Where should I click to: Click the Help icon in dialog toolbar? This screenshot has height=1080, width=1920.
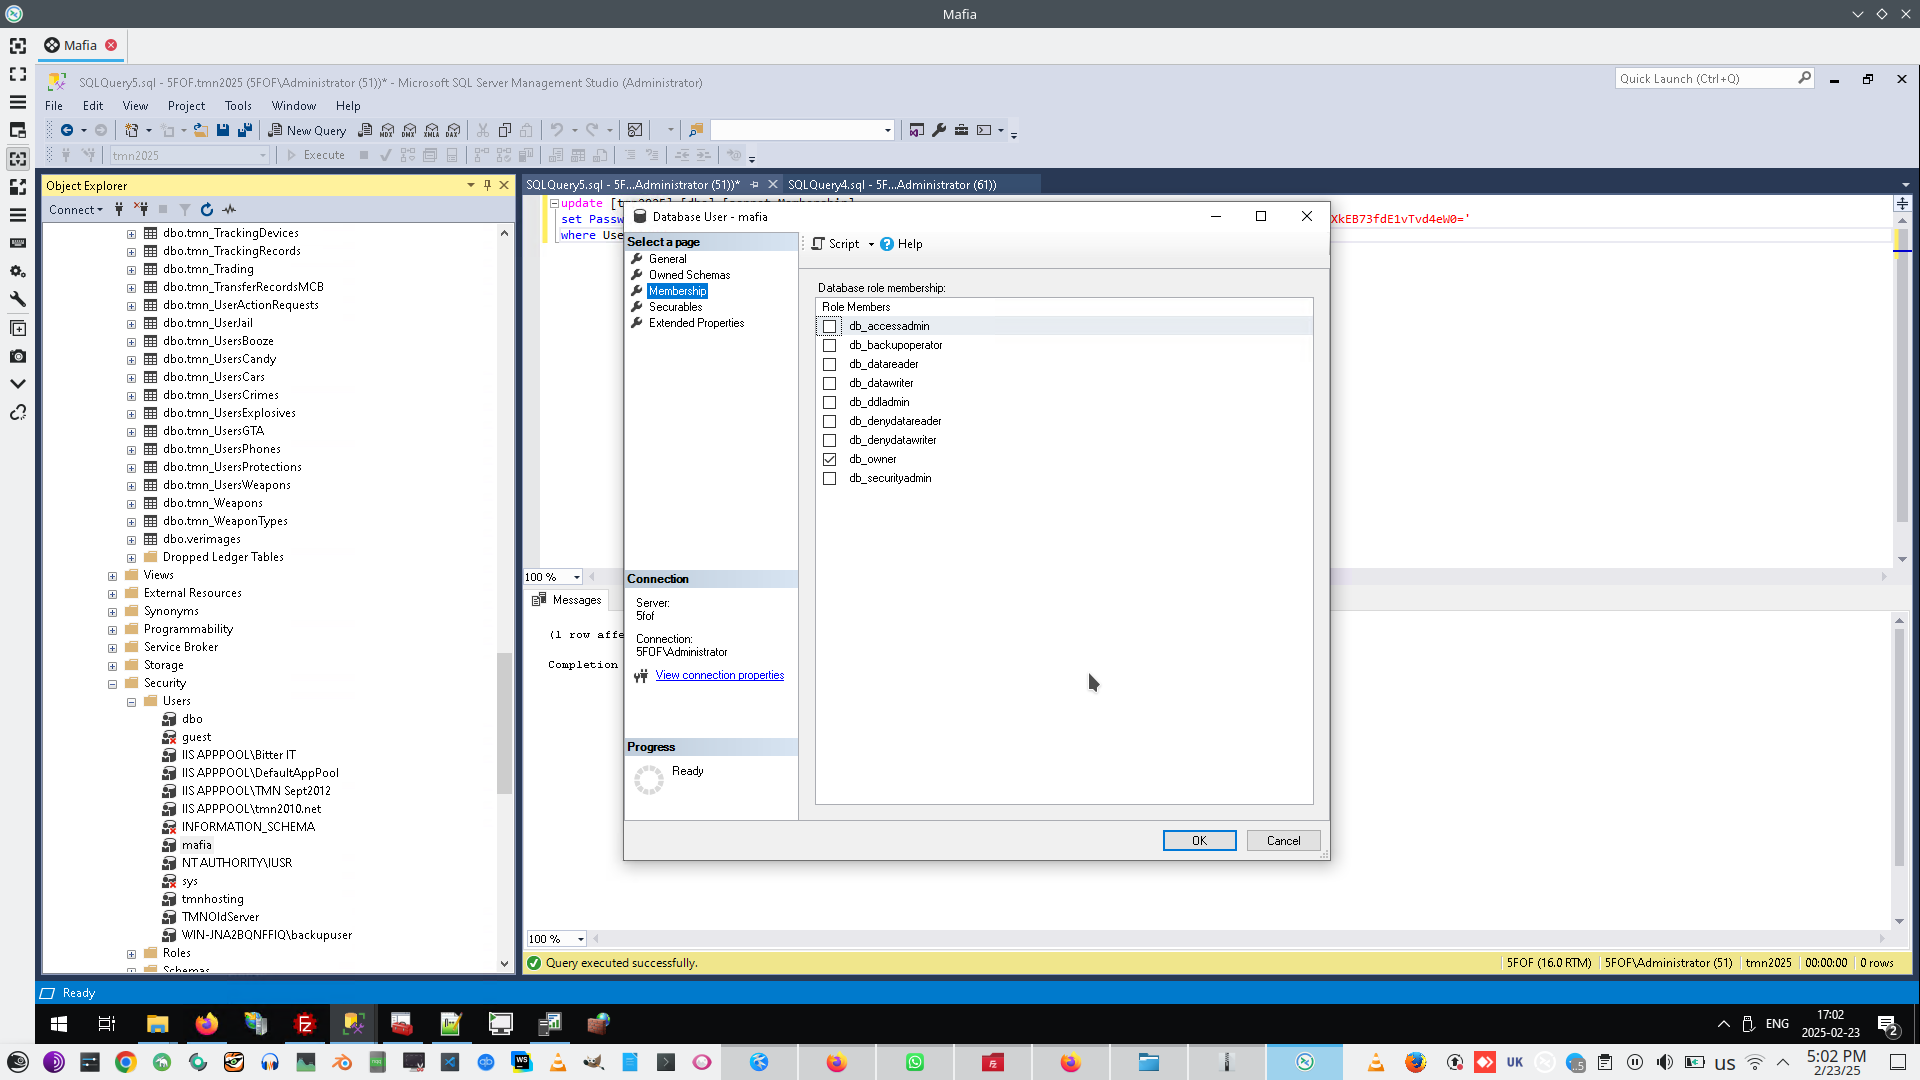pyautogui.click(x=887, y=244)
